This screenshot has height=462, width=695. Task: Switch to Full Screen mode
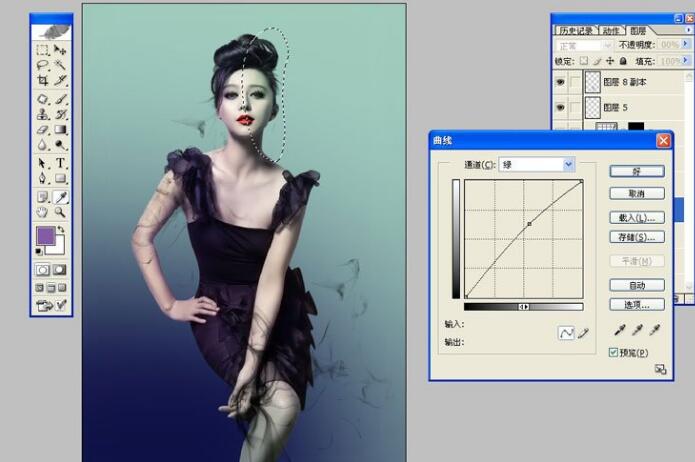[x=62, y=288]
